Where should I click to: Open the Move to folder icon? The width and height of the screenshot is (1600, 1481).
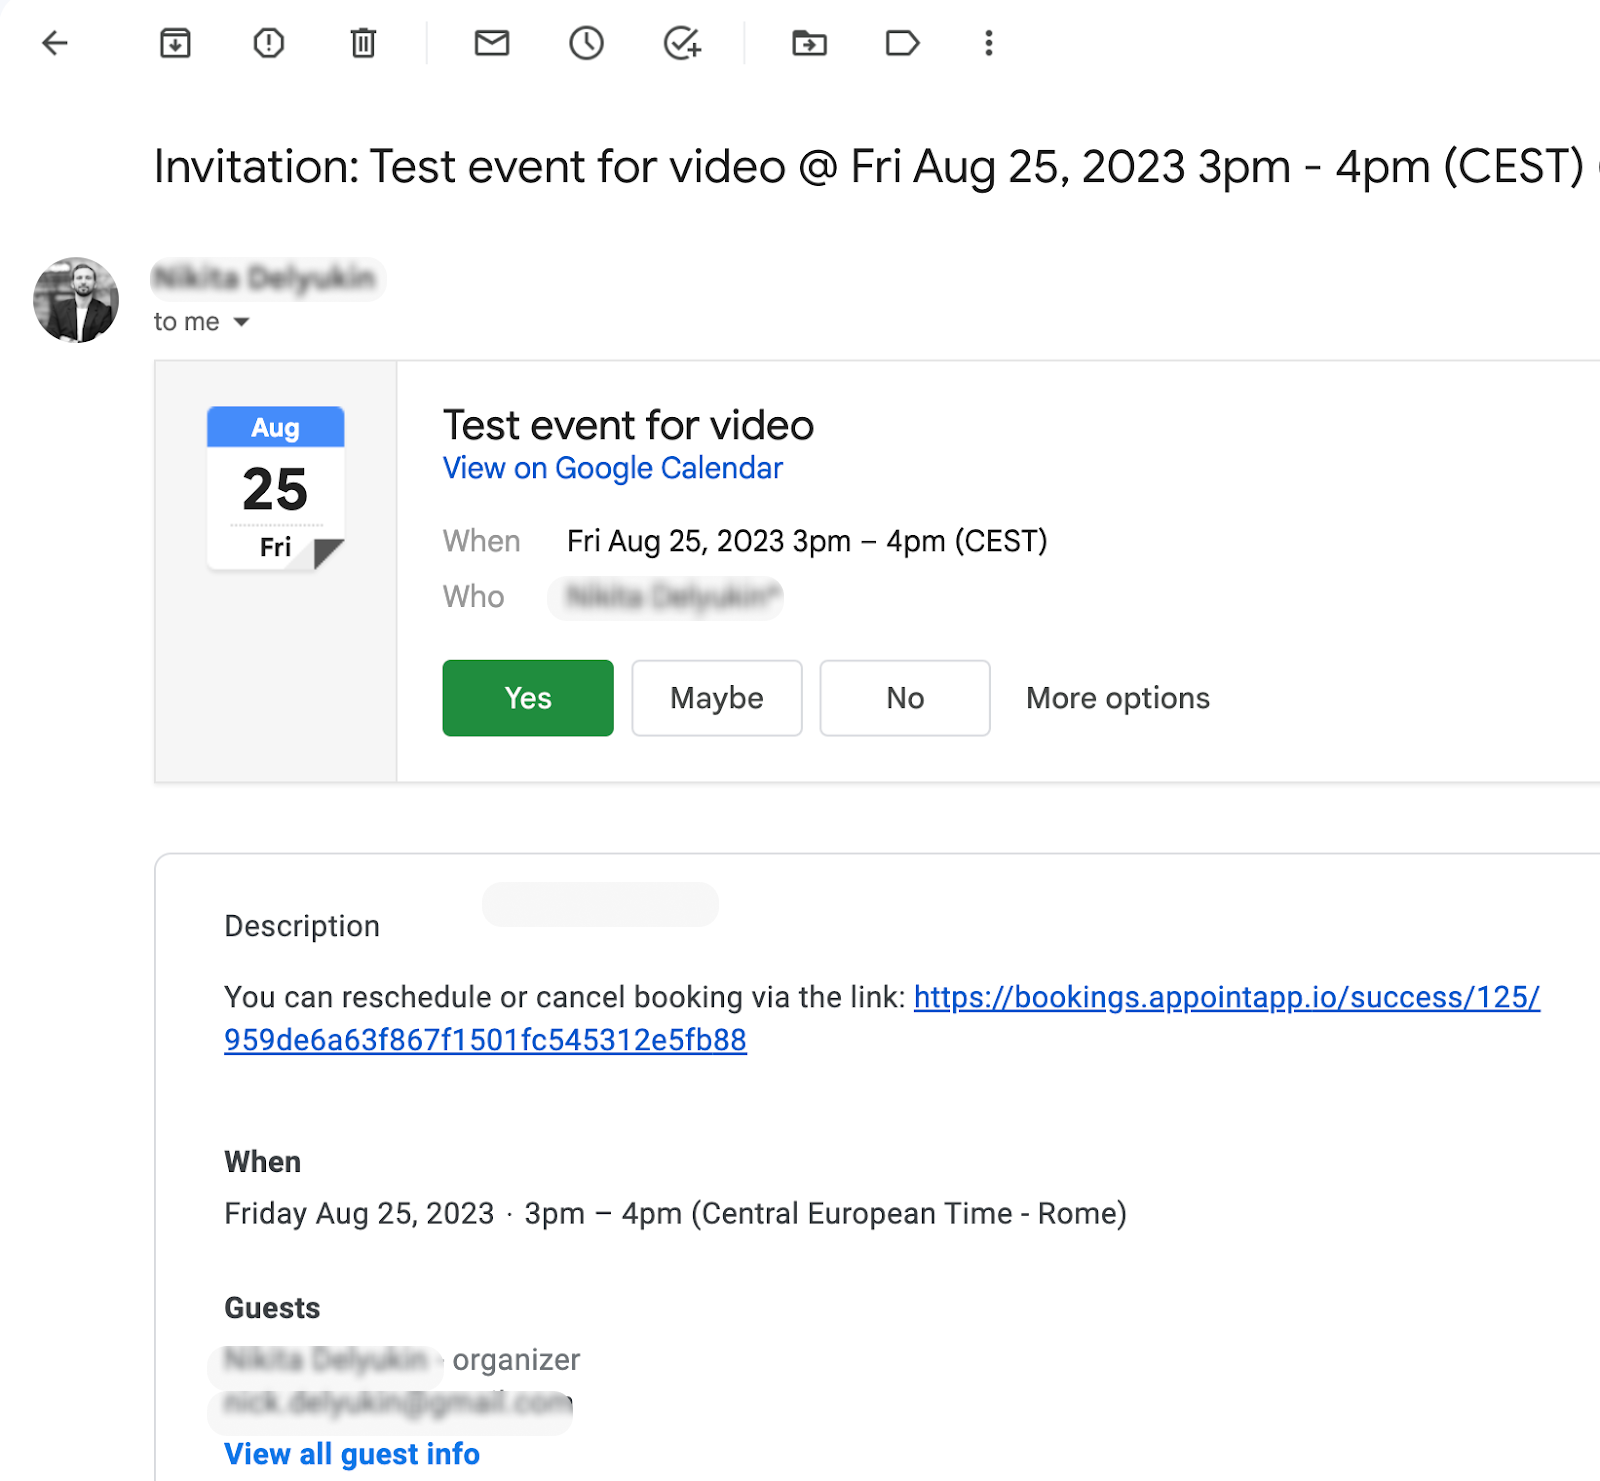pos(809,43)
